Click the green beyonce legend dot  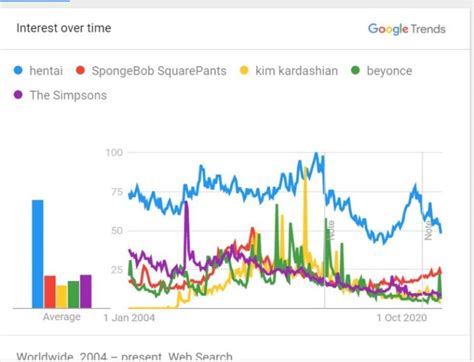click(x=356, y=70)
